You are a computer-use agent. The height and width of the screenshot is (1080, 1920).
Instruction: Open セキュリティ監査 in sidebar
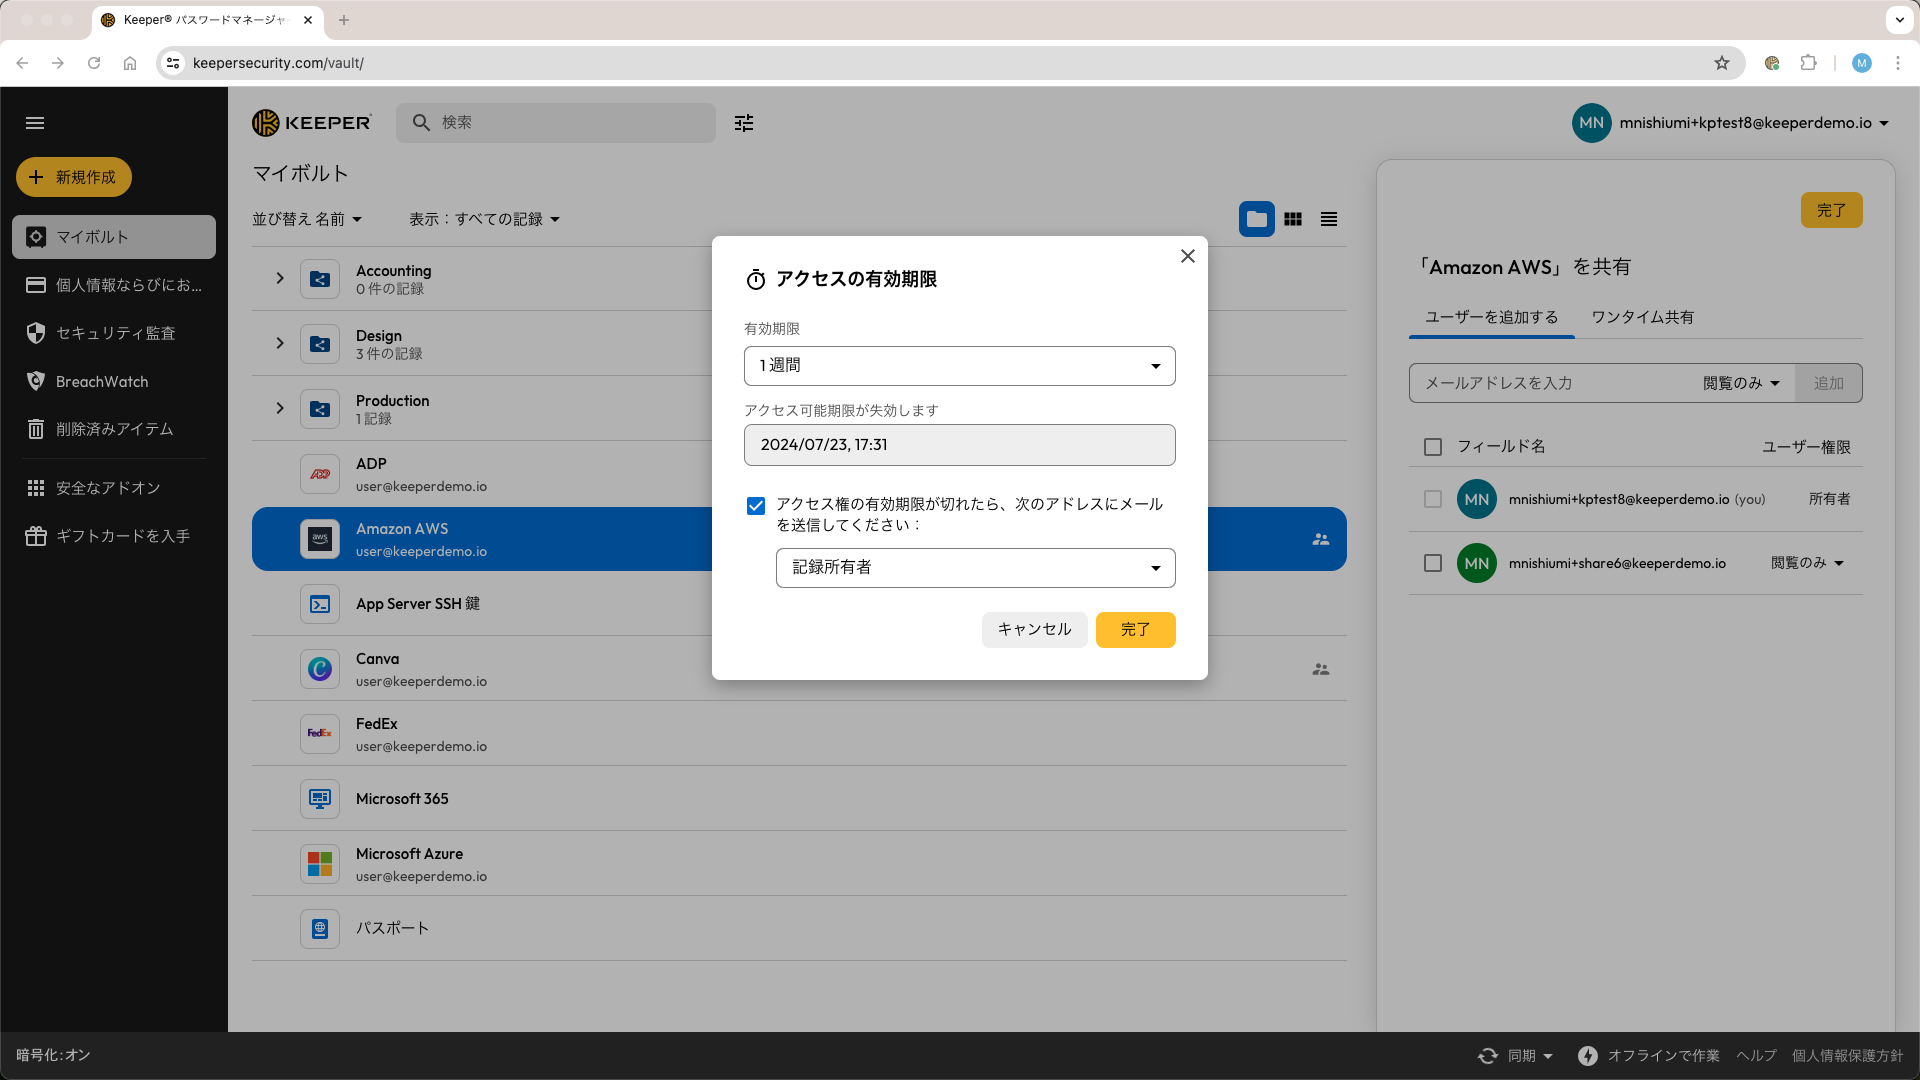[115, 333]
